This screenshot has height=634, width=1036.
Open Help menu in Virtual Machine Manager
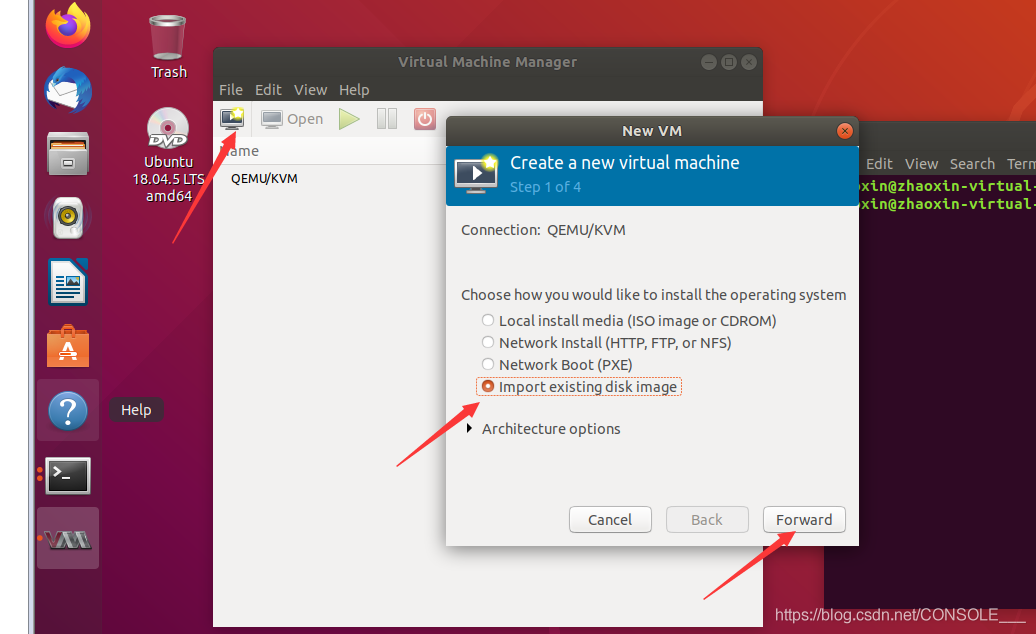coord(354,90)
